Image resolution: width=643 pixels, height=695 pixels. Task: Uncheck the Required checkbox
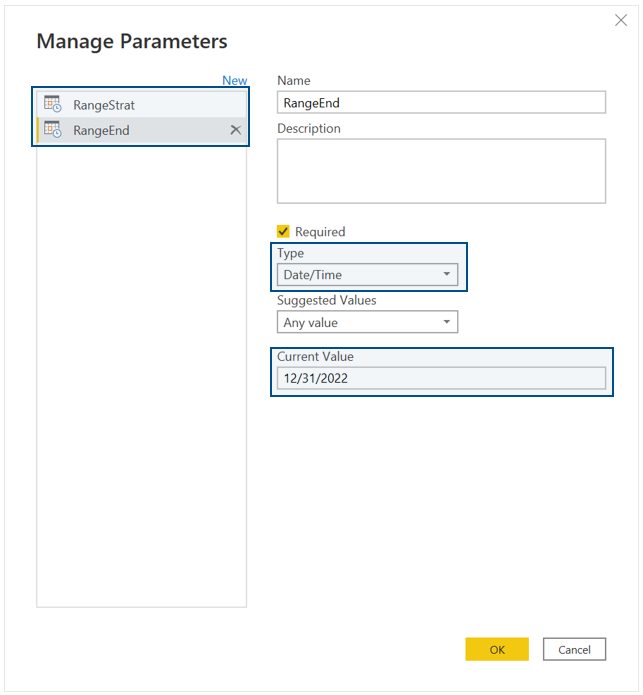click(x=283, y=231)
